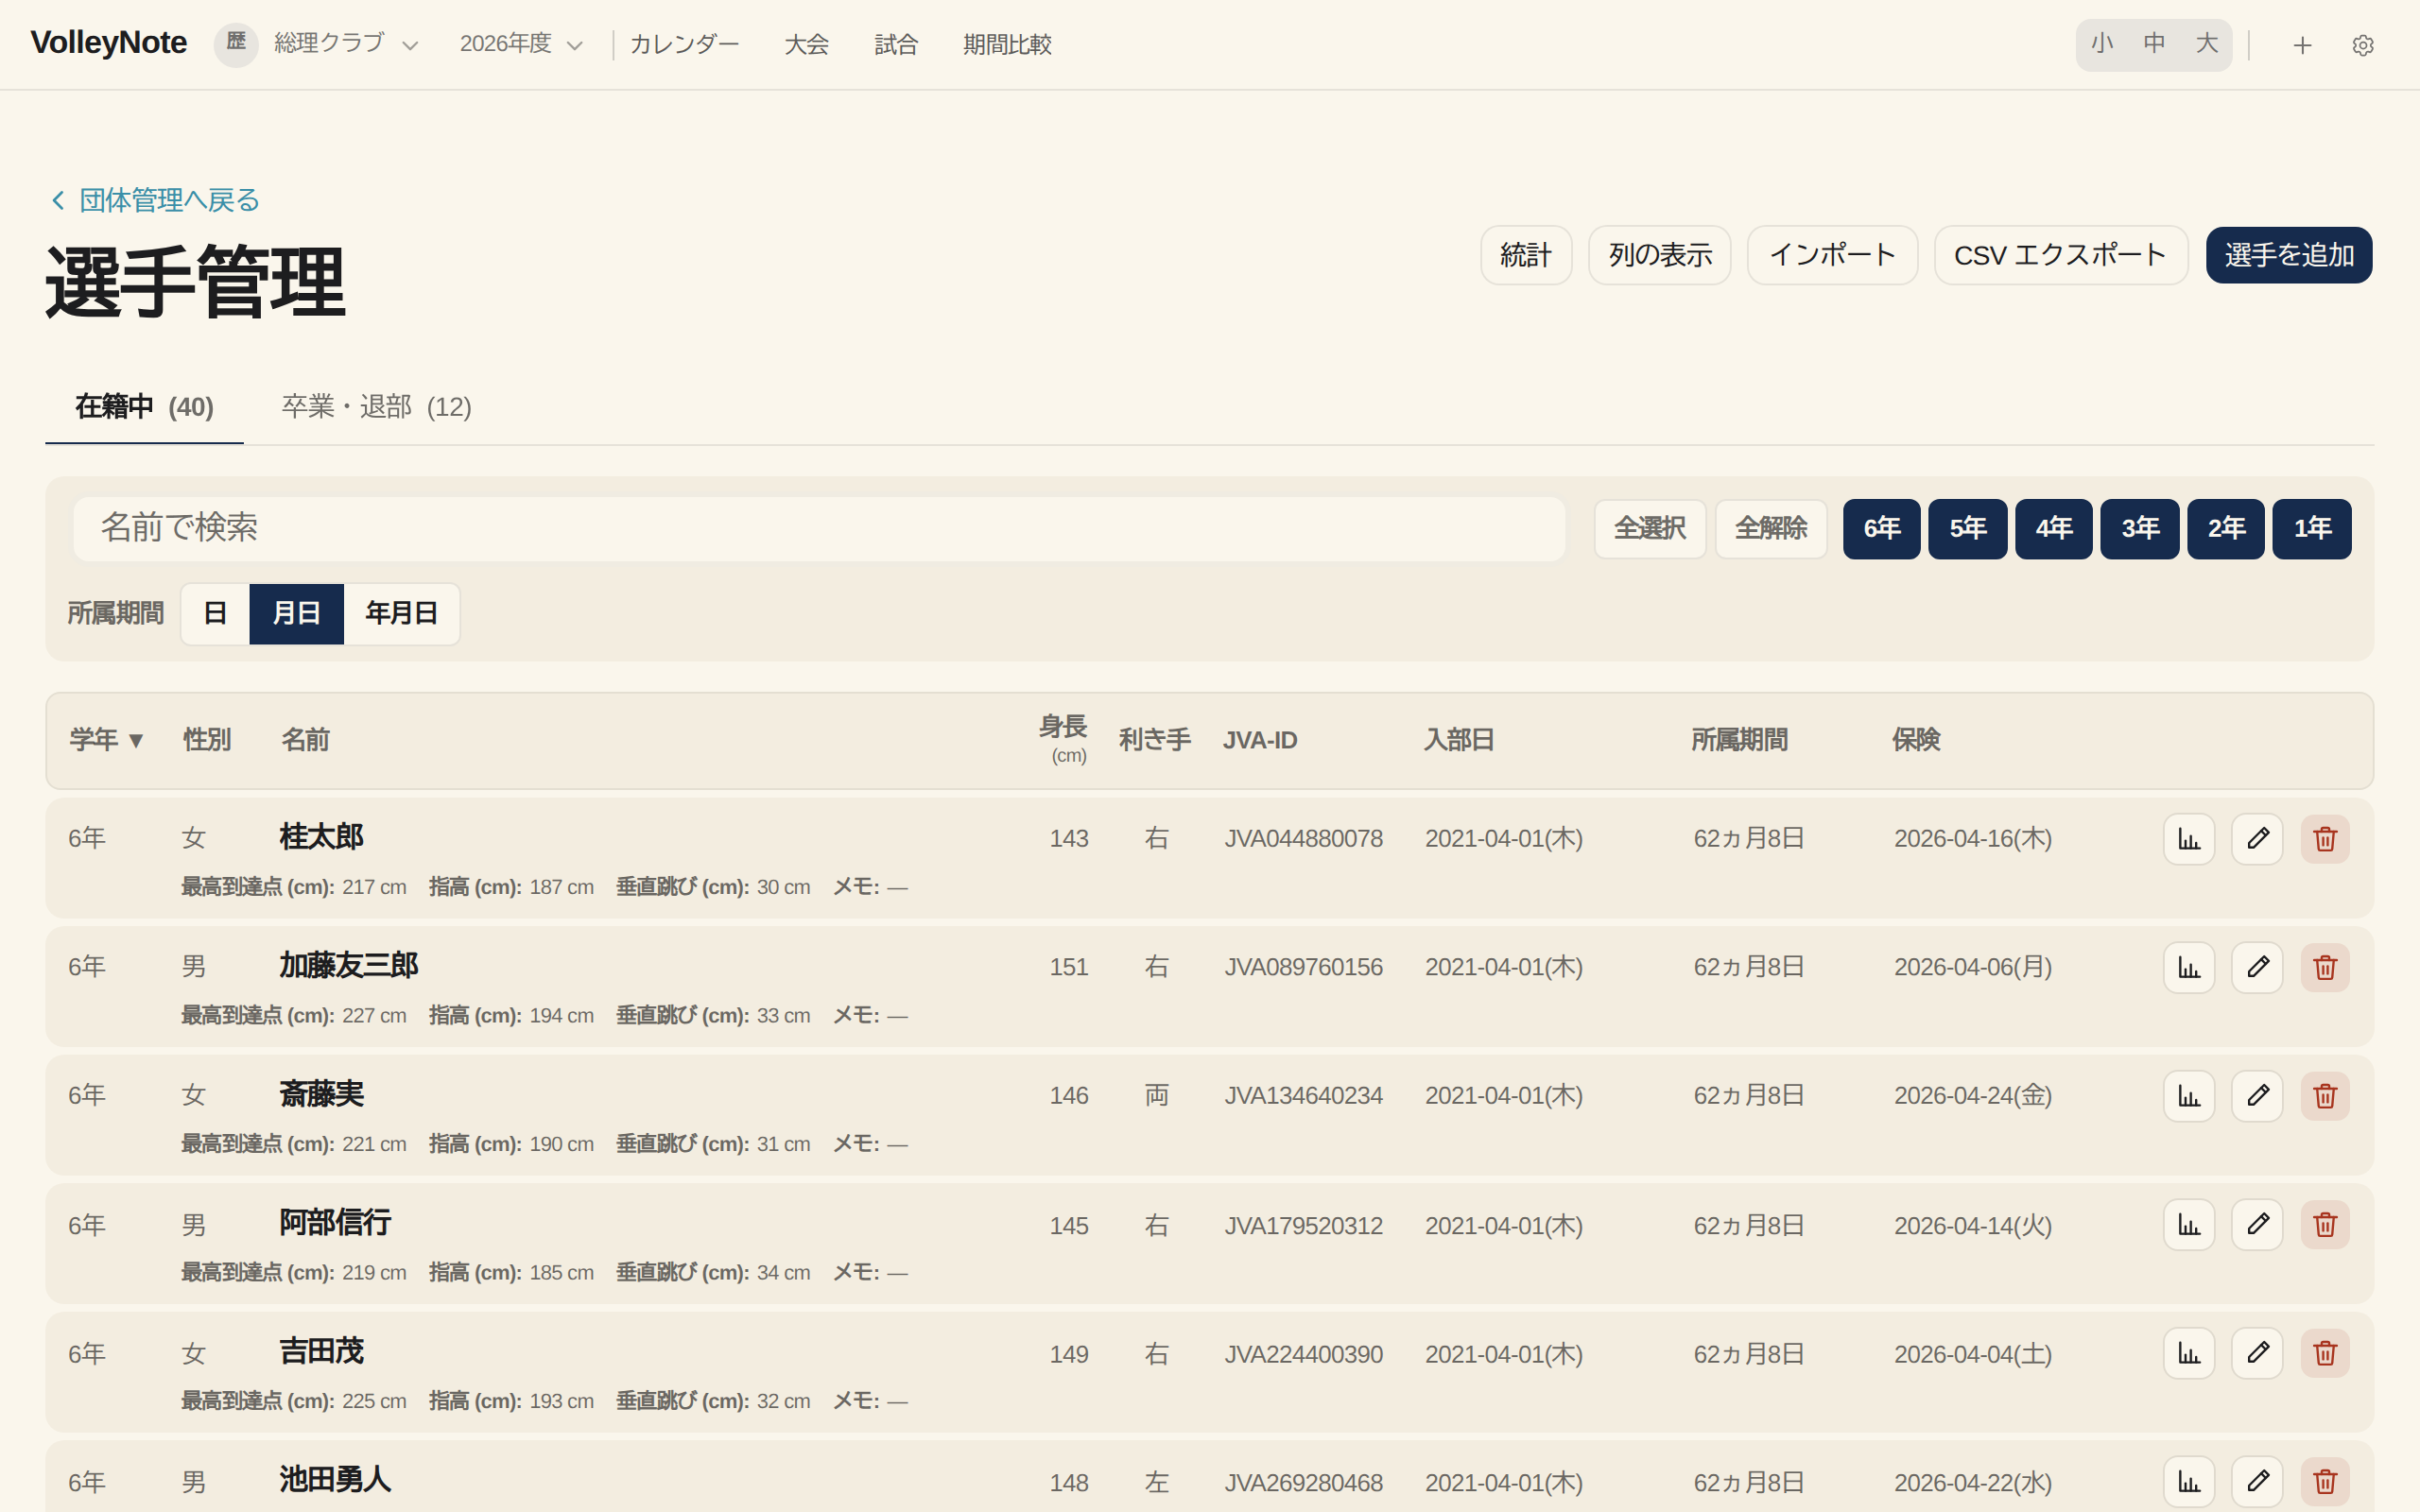
Task: Delete player 斎藤実 with trash icon
Action: 2325,1096
